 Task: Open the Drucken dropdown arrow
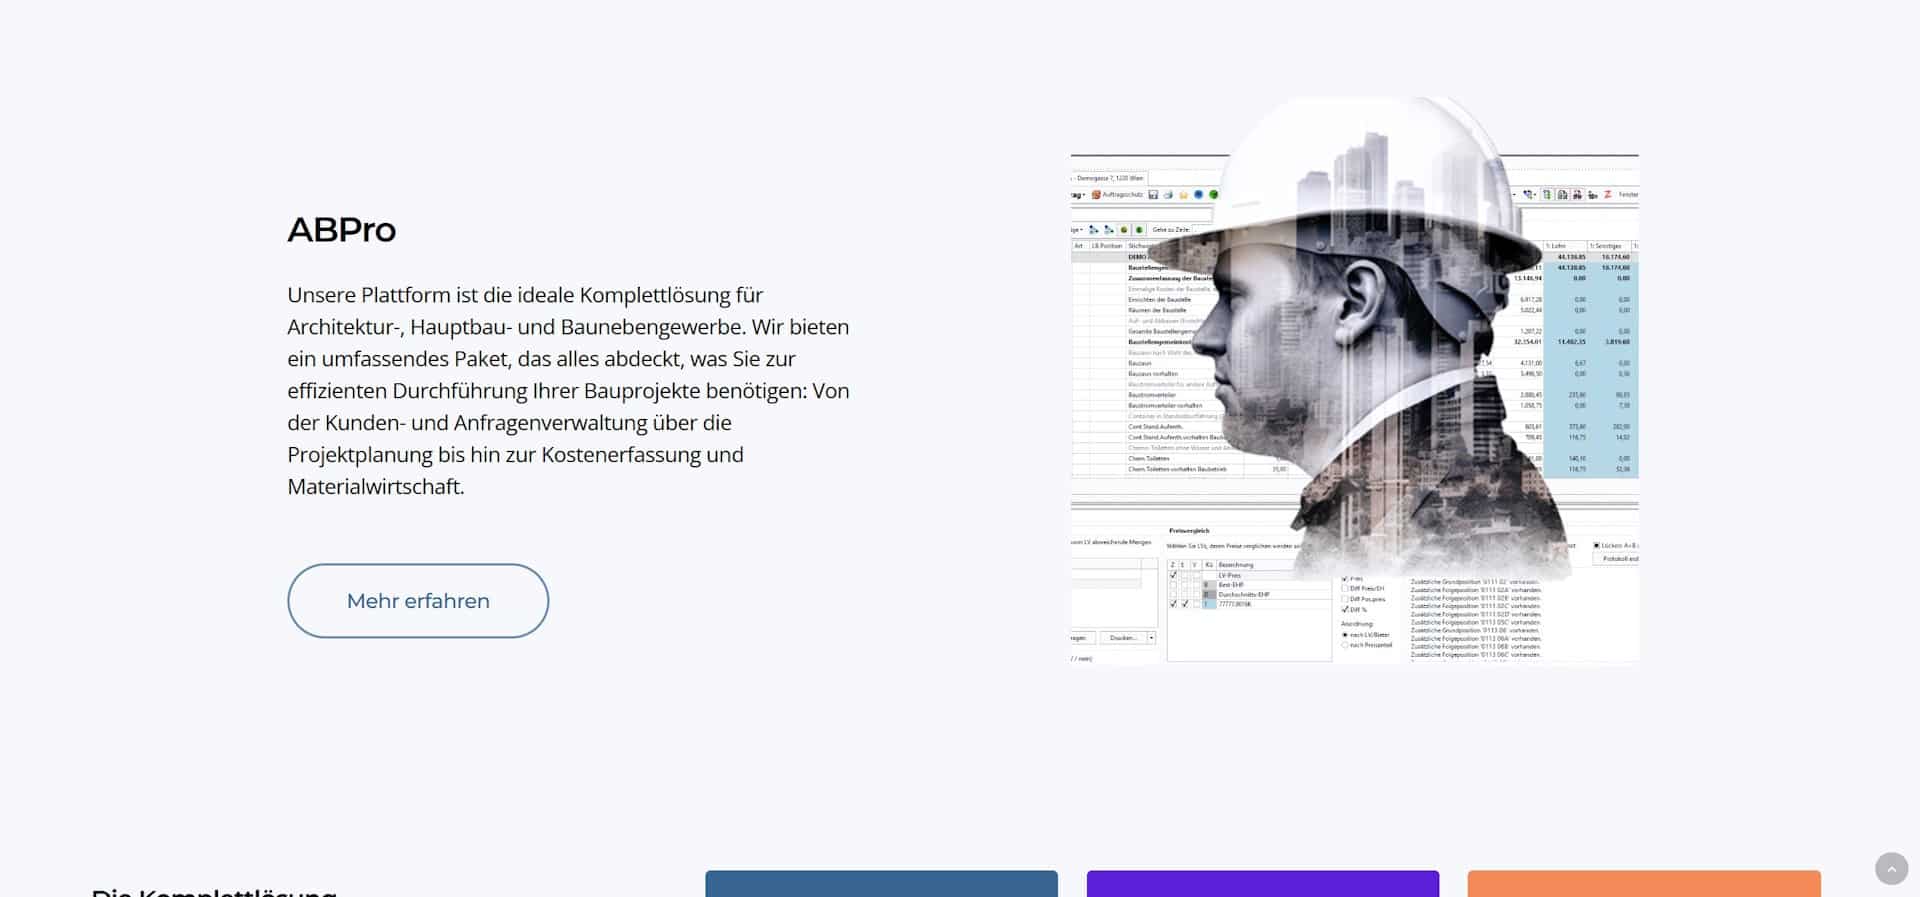(1151, 638)
